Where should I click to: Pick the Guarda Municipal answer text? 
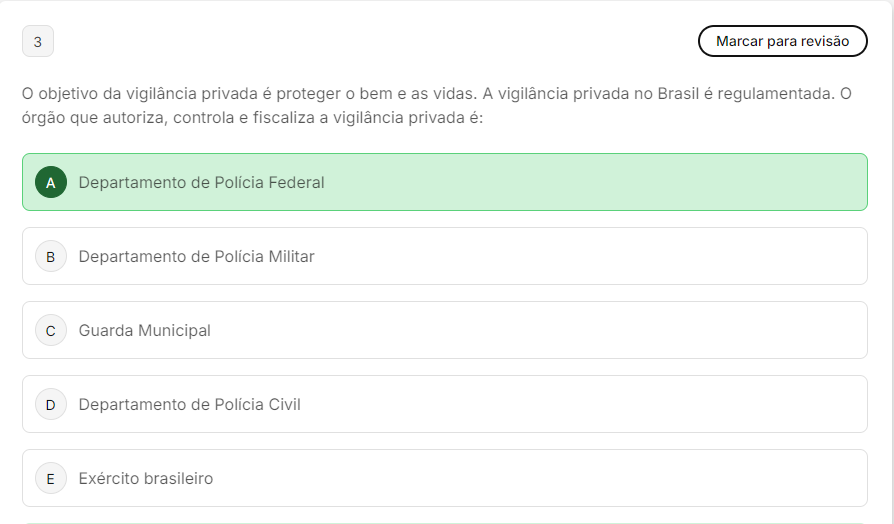pyautogui.click(x=144, y=330)
